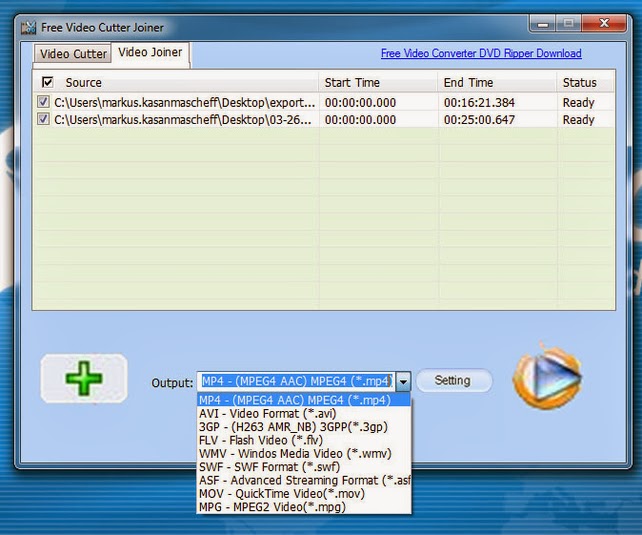Select the Video Joiner tab
Screen dimensions: 642x535
150,52
